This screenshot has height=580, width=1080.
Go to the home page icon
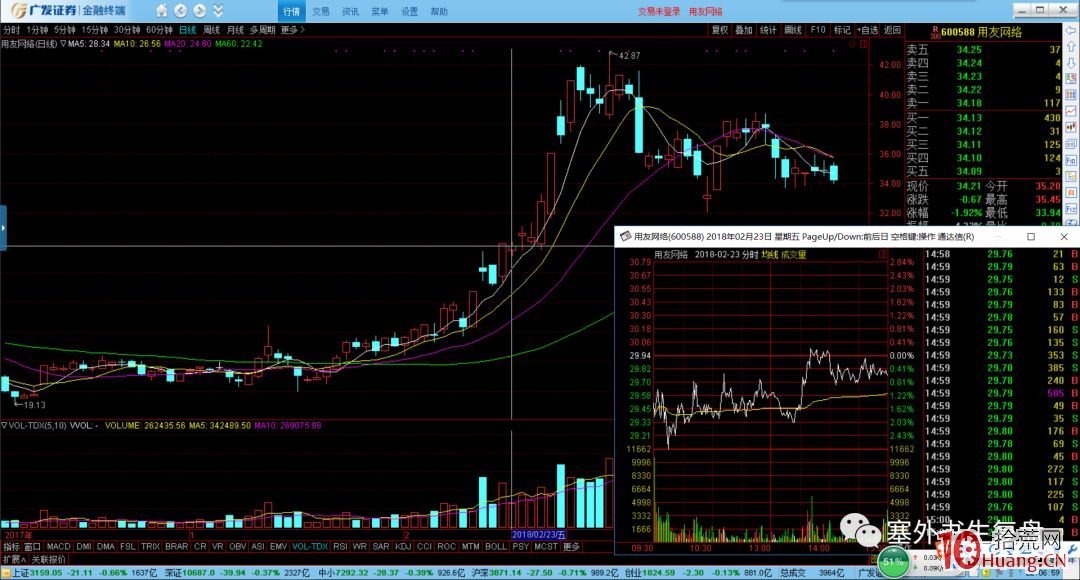point(161,10)
